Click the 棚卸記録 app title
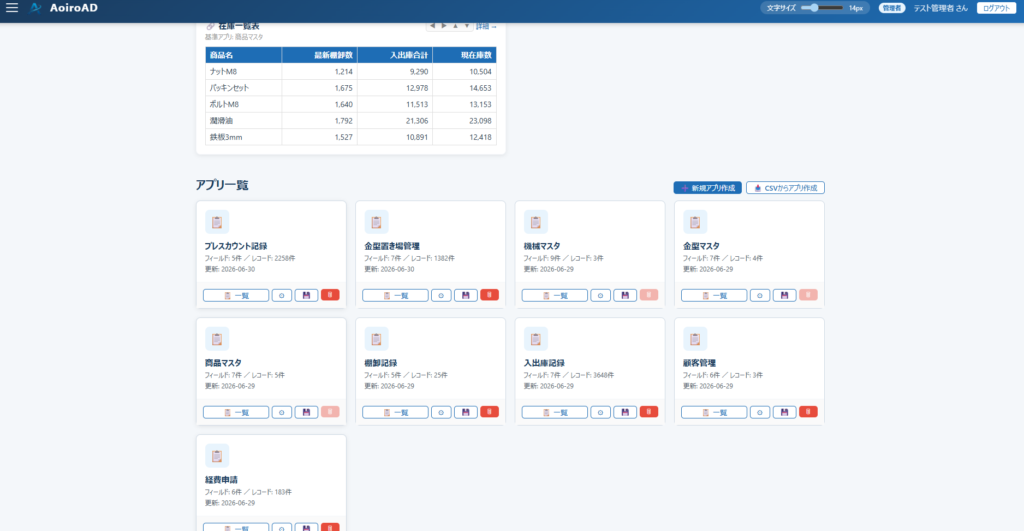Viewport: 1024px width, 531px height. pos(381,362)
